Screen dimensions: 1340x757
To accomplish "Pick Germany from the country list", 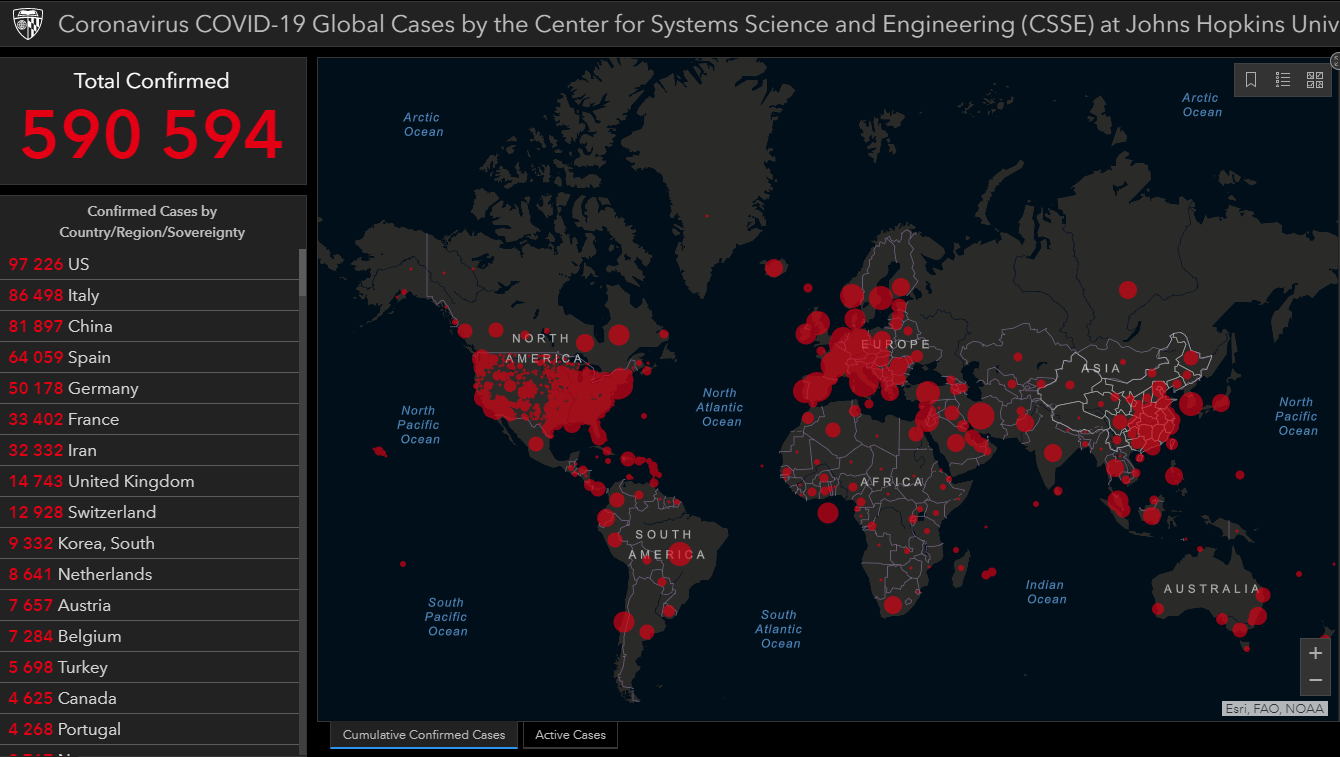I will pos(150,388).
